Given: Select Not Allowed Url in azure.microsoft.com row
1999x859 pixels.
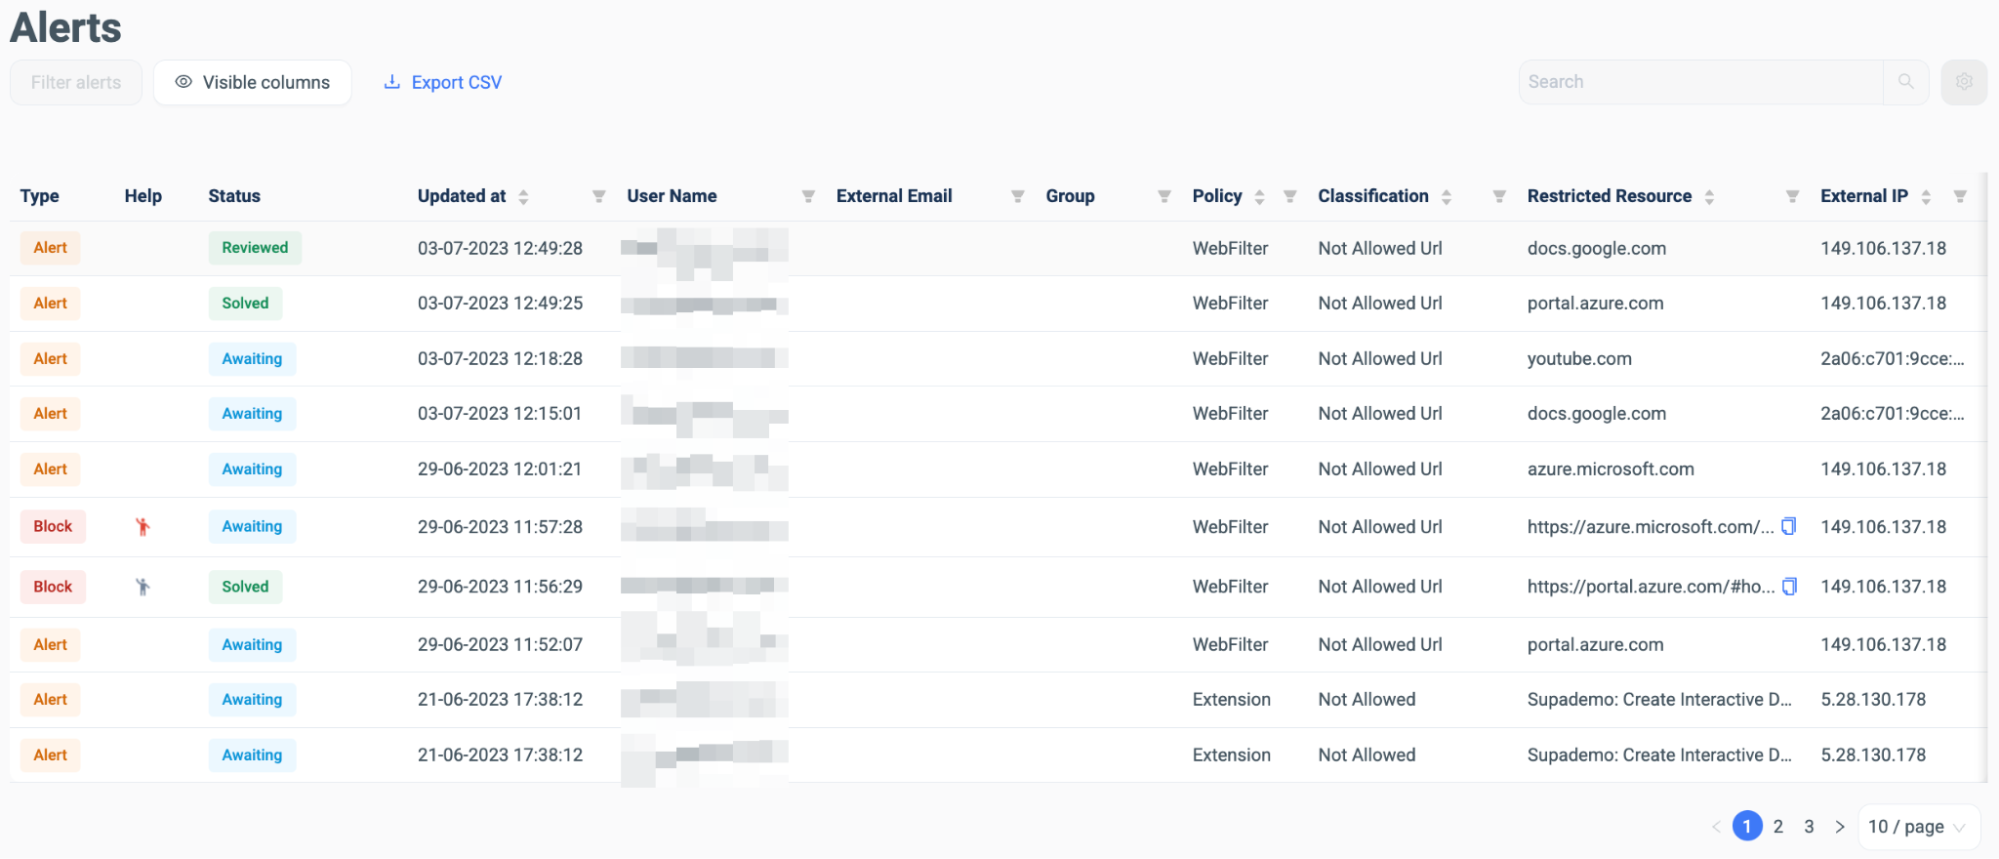Looking at the screenshot, I should 1380,469.
